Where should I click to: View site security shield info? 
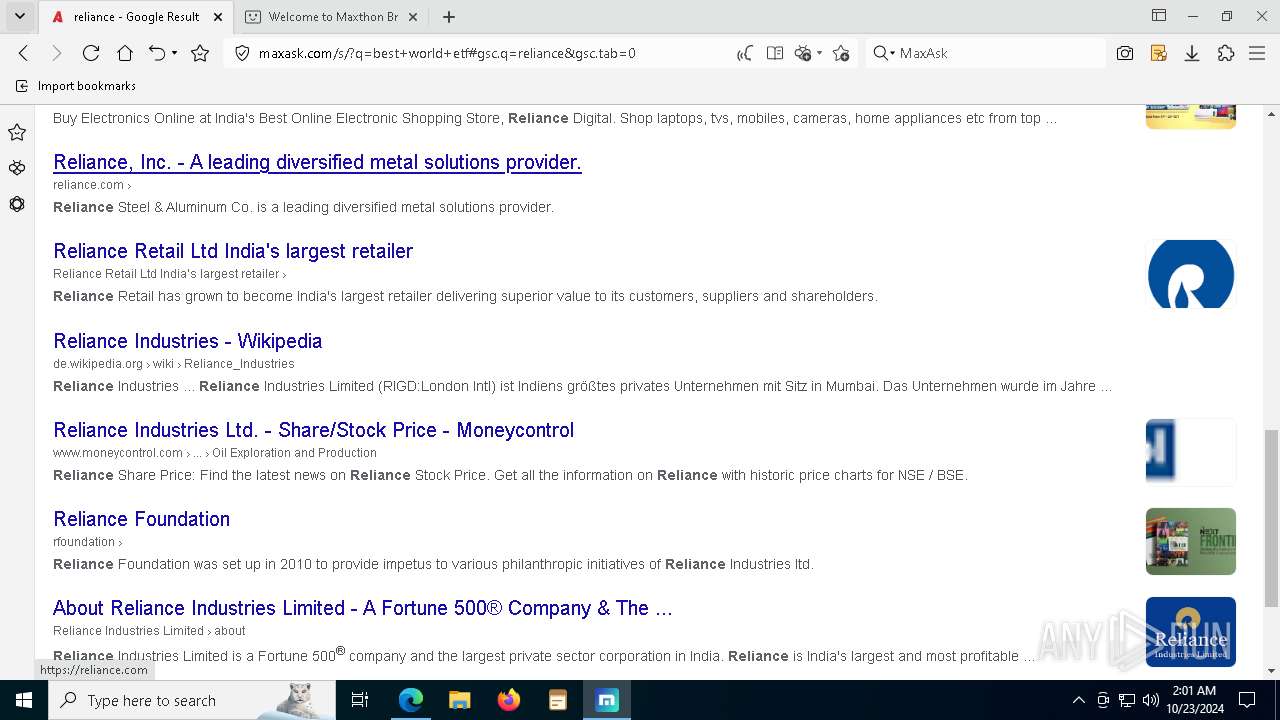coord(242,53)
